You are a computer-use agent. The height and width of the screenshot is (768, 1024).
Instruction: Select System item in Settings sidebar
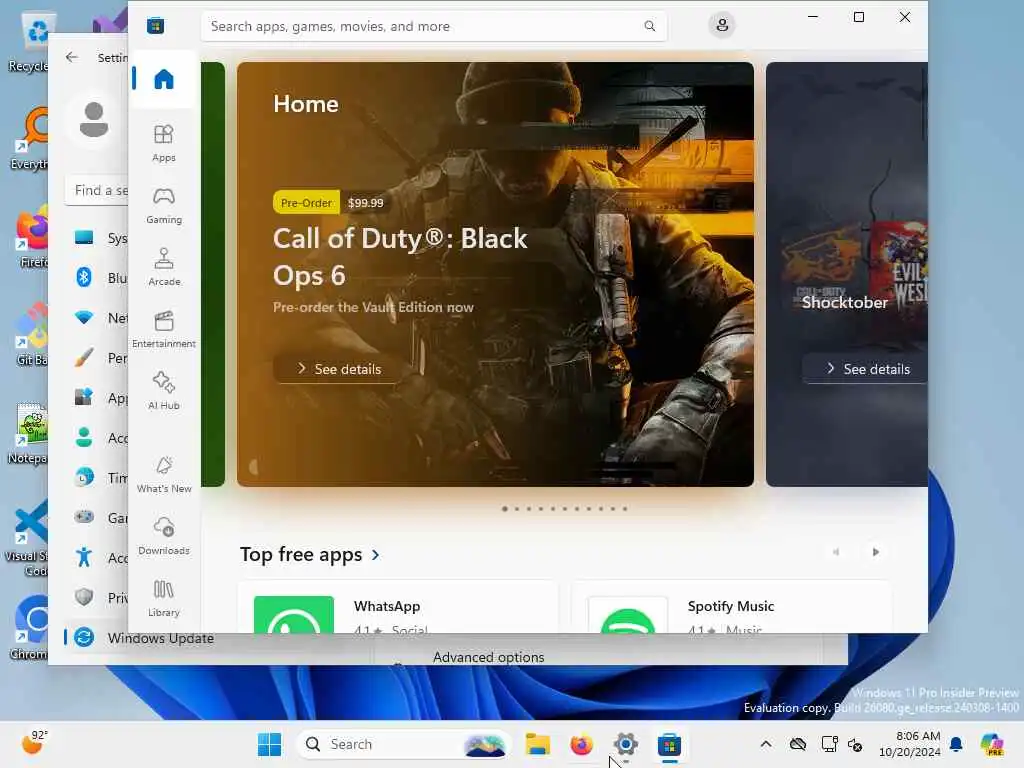coord(97,238)
